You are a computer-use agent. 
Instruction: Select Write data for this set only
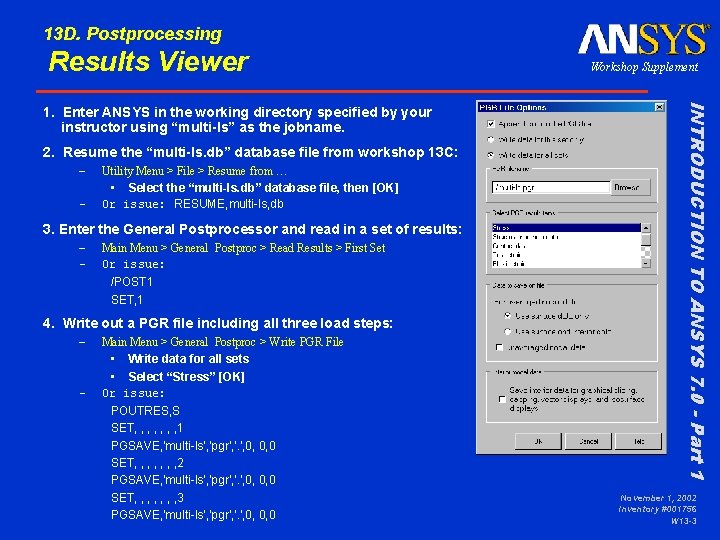(x=490, y=139)
